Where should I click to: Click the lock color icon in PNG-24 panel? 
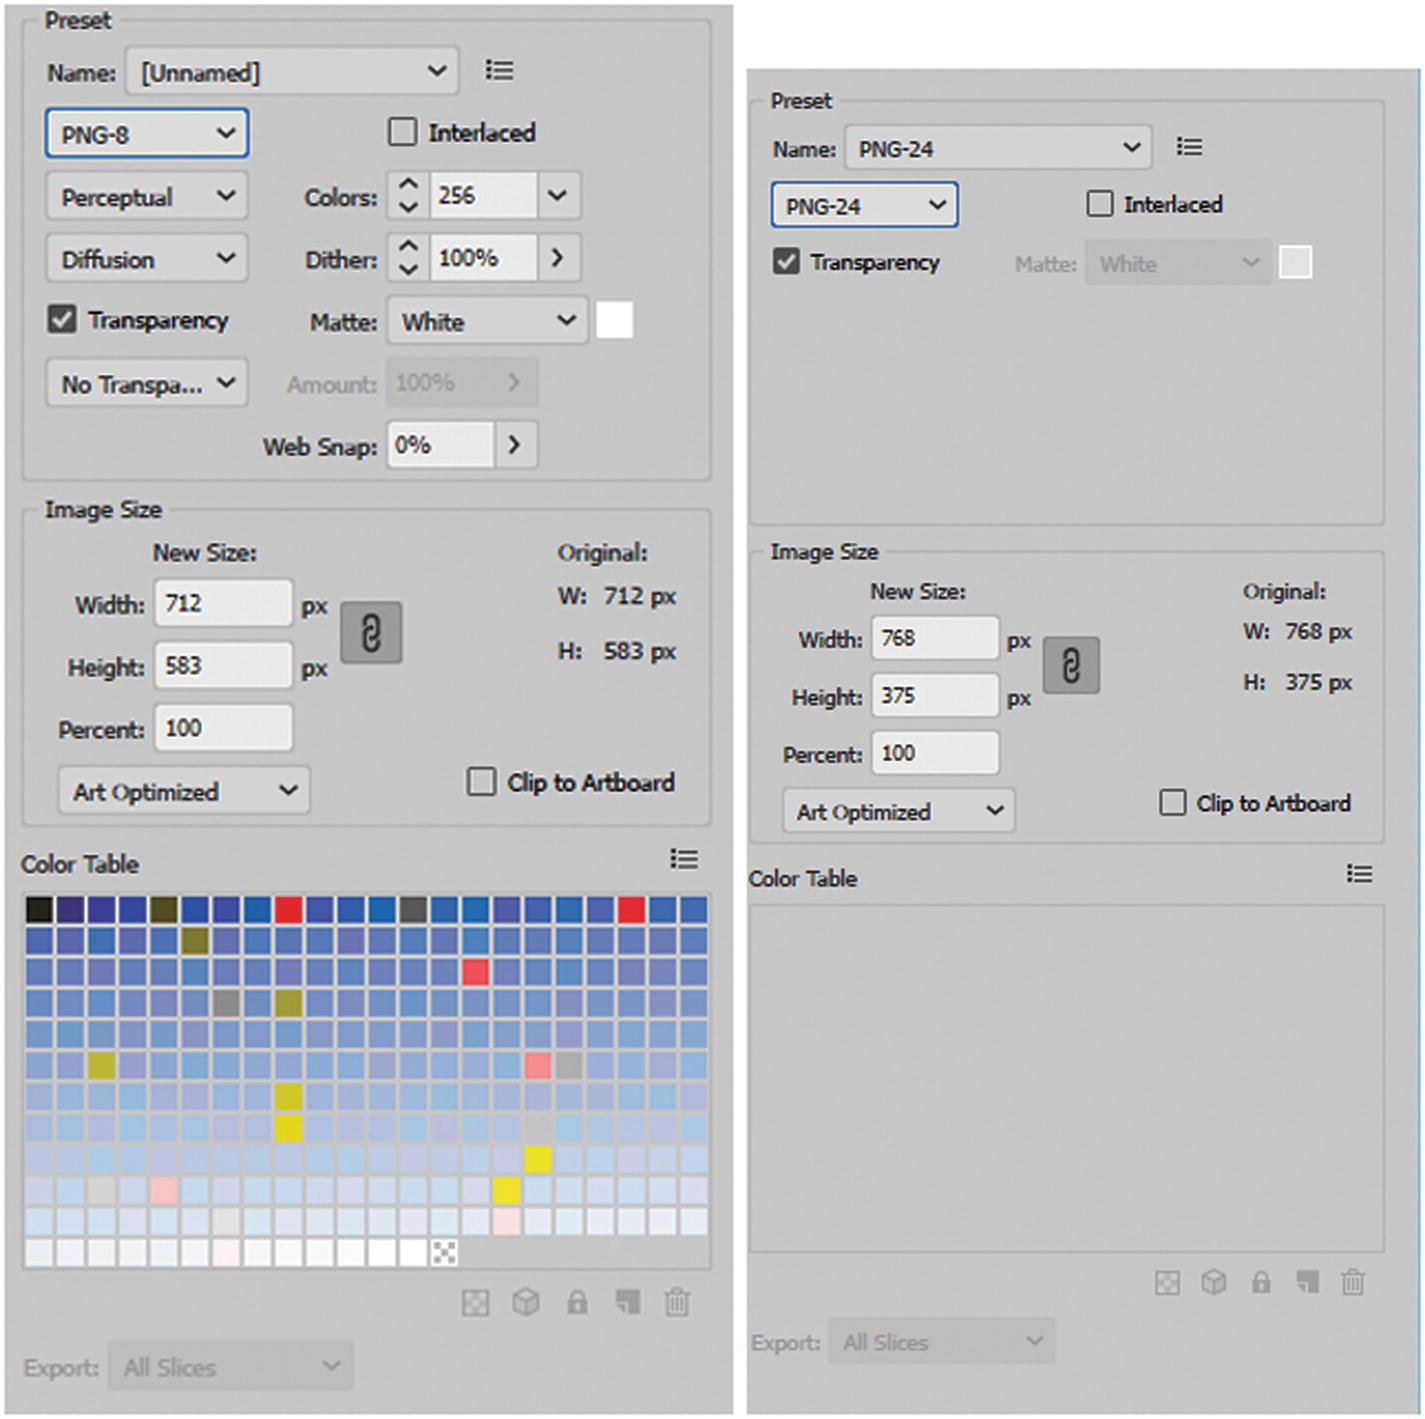point(1261,1282)
